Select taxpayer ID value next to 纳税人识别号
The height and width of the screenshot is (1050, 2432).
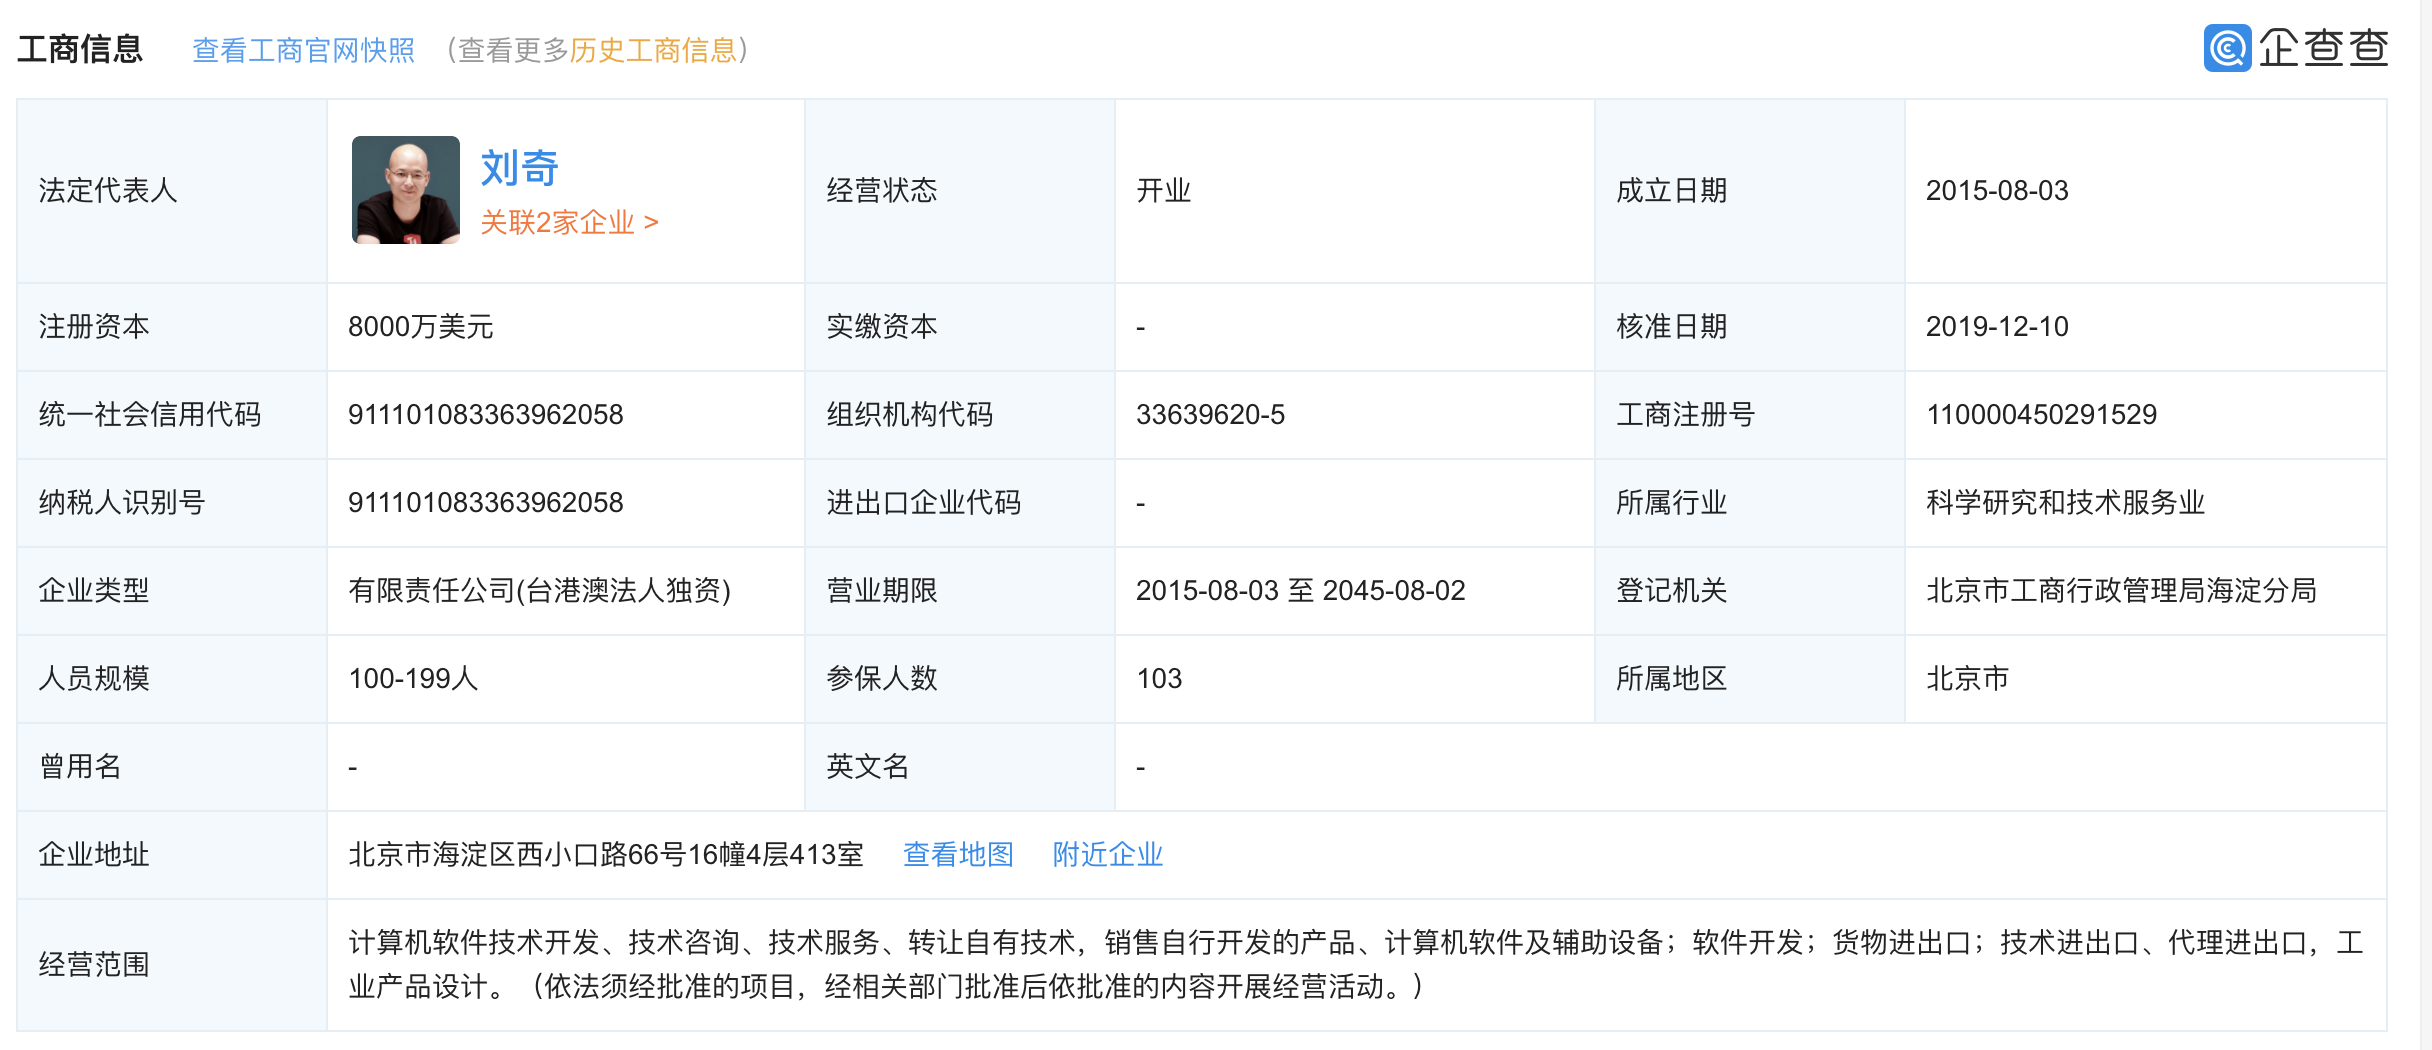point(486,503)
